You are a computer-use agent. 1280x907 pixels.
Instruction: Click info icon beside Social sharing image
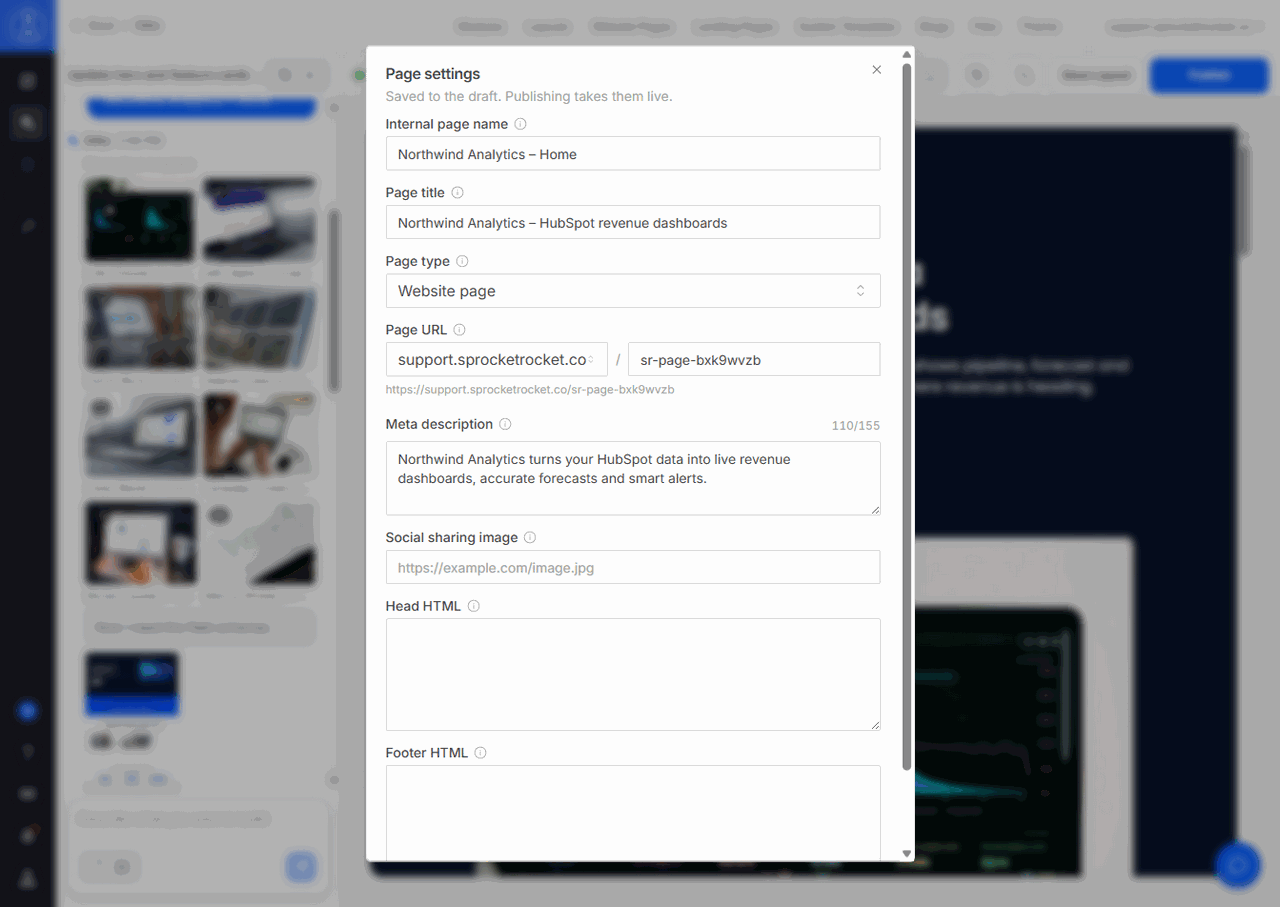click(530, 537)
